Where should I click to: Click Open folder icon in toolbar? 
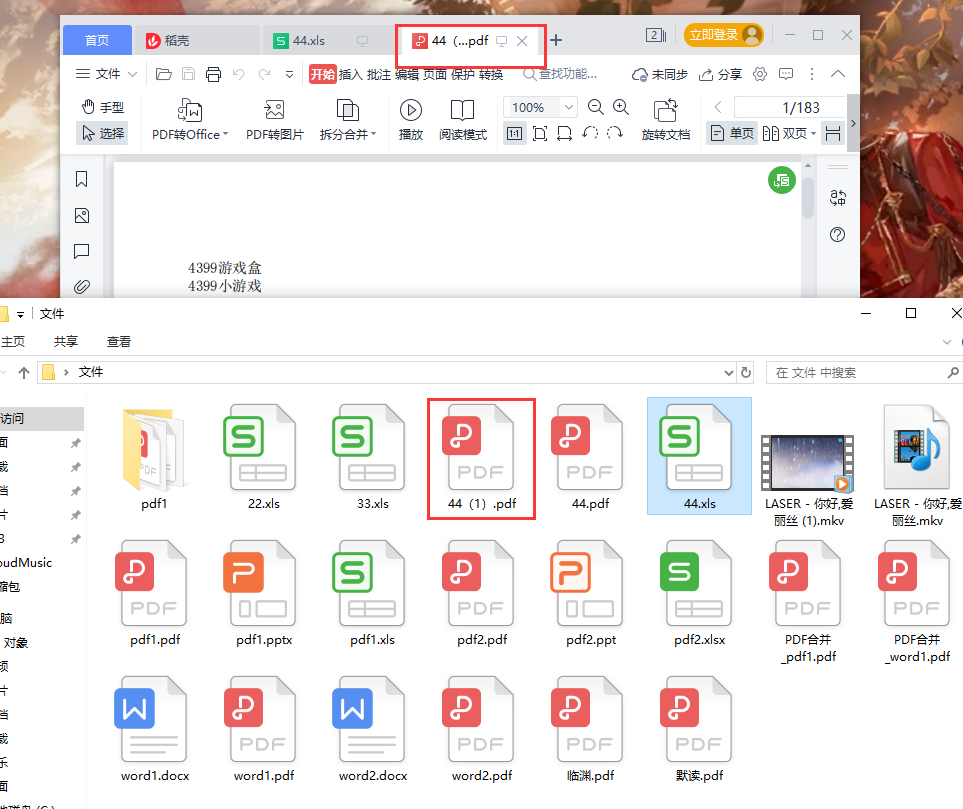pyautogui.click(x=163, y=74)
